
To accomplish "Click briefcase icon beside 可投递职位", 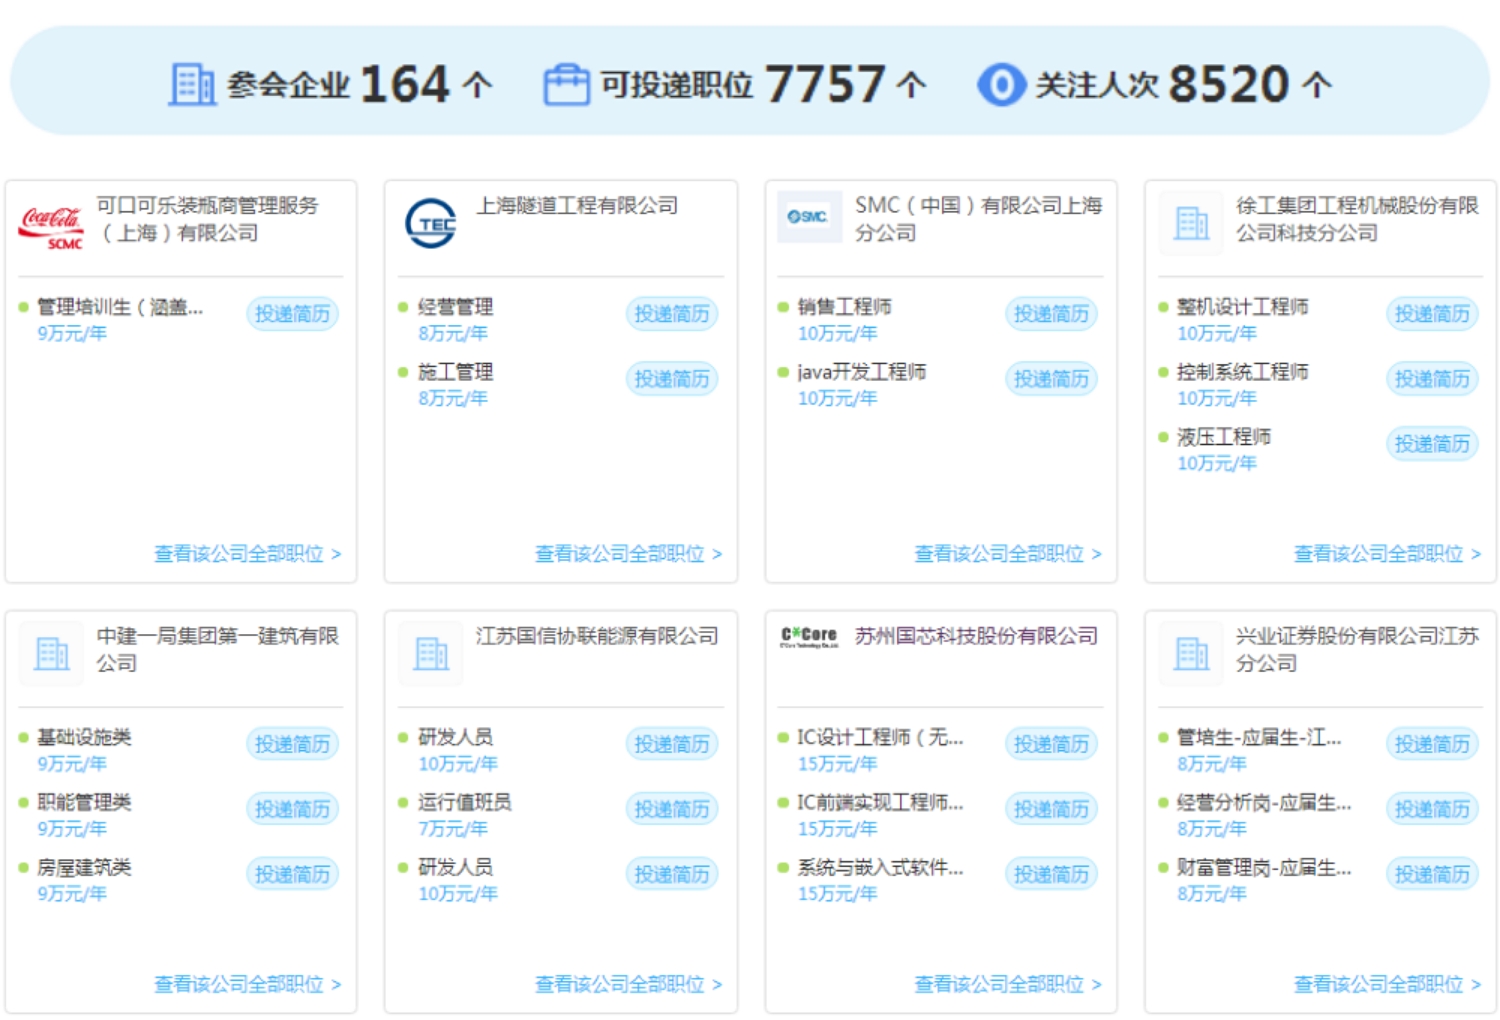I will pos(566,85).
